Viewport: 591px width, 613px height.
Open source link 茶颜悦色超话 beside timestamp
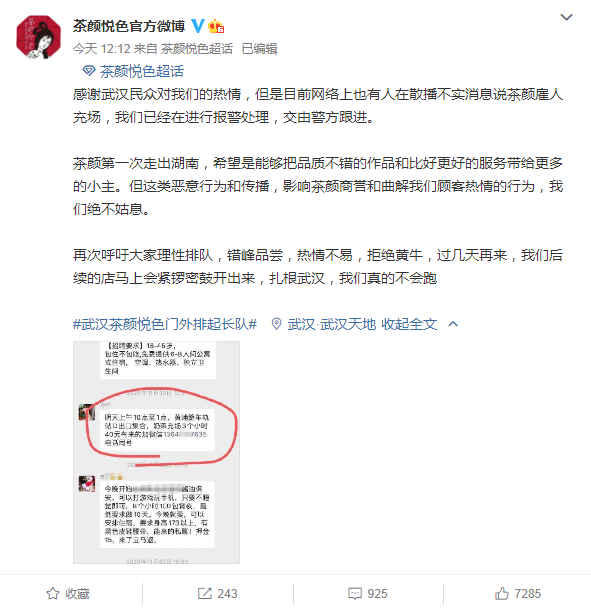197,48
